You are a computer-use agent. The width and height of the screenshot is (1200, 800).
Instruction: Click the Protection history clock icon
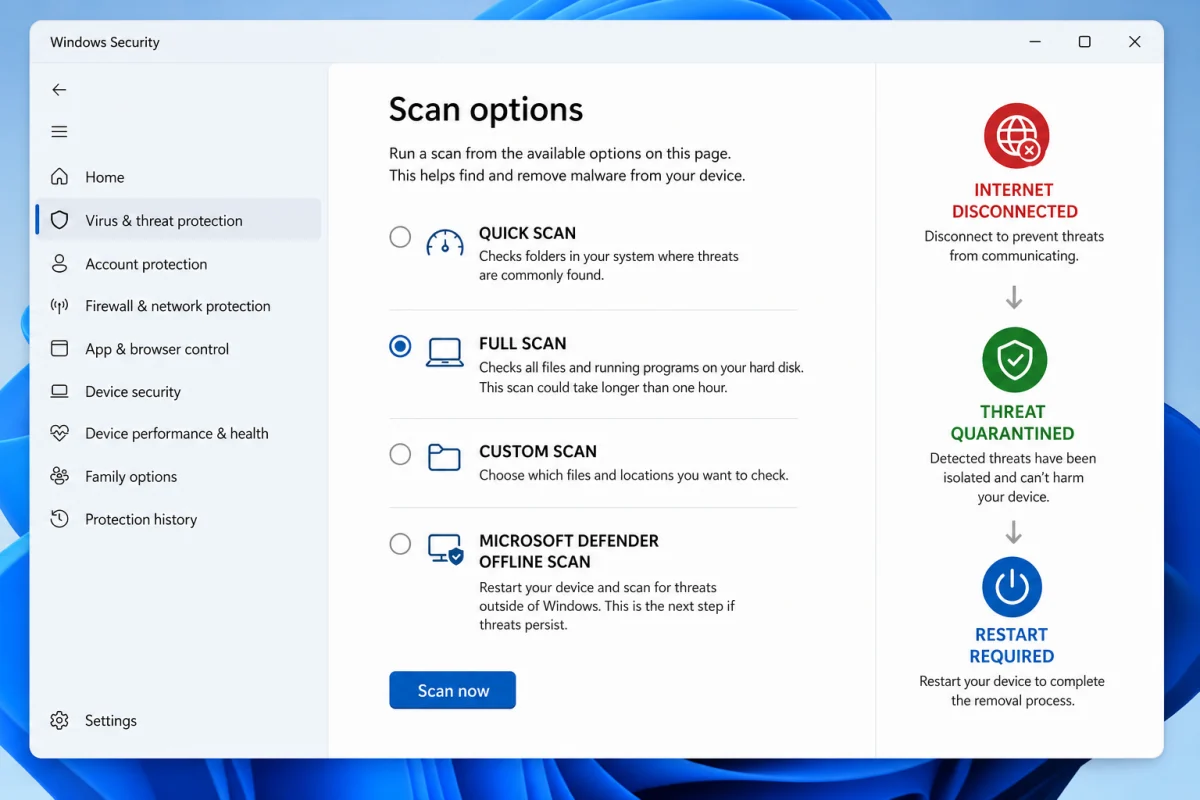tap(60, 519)
